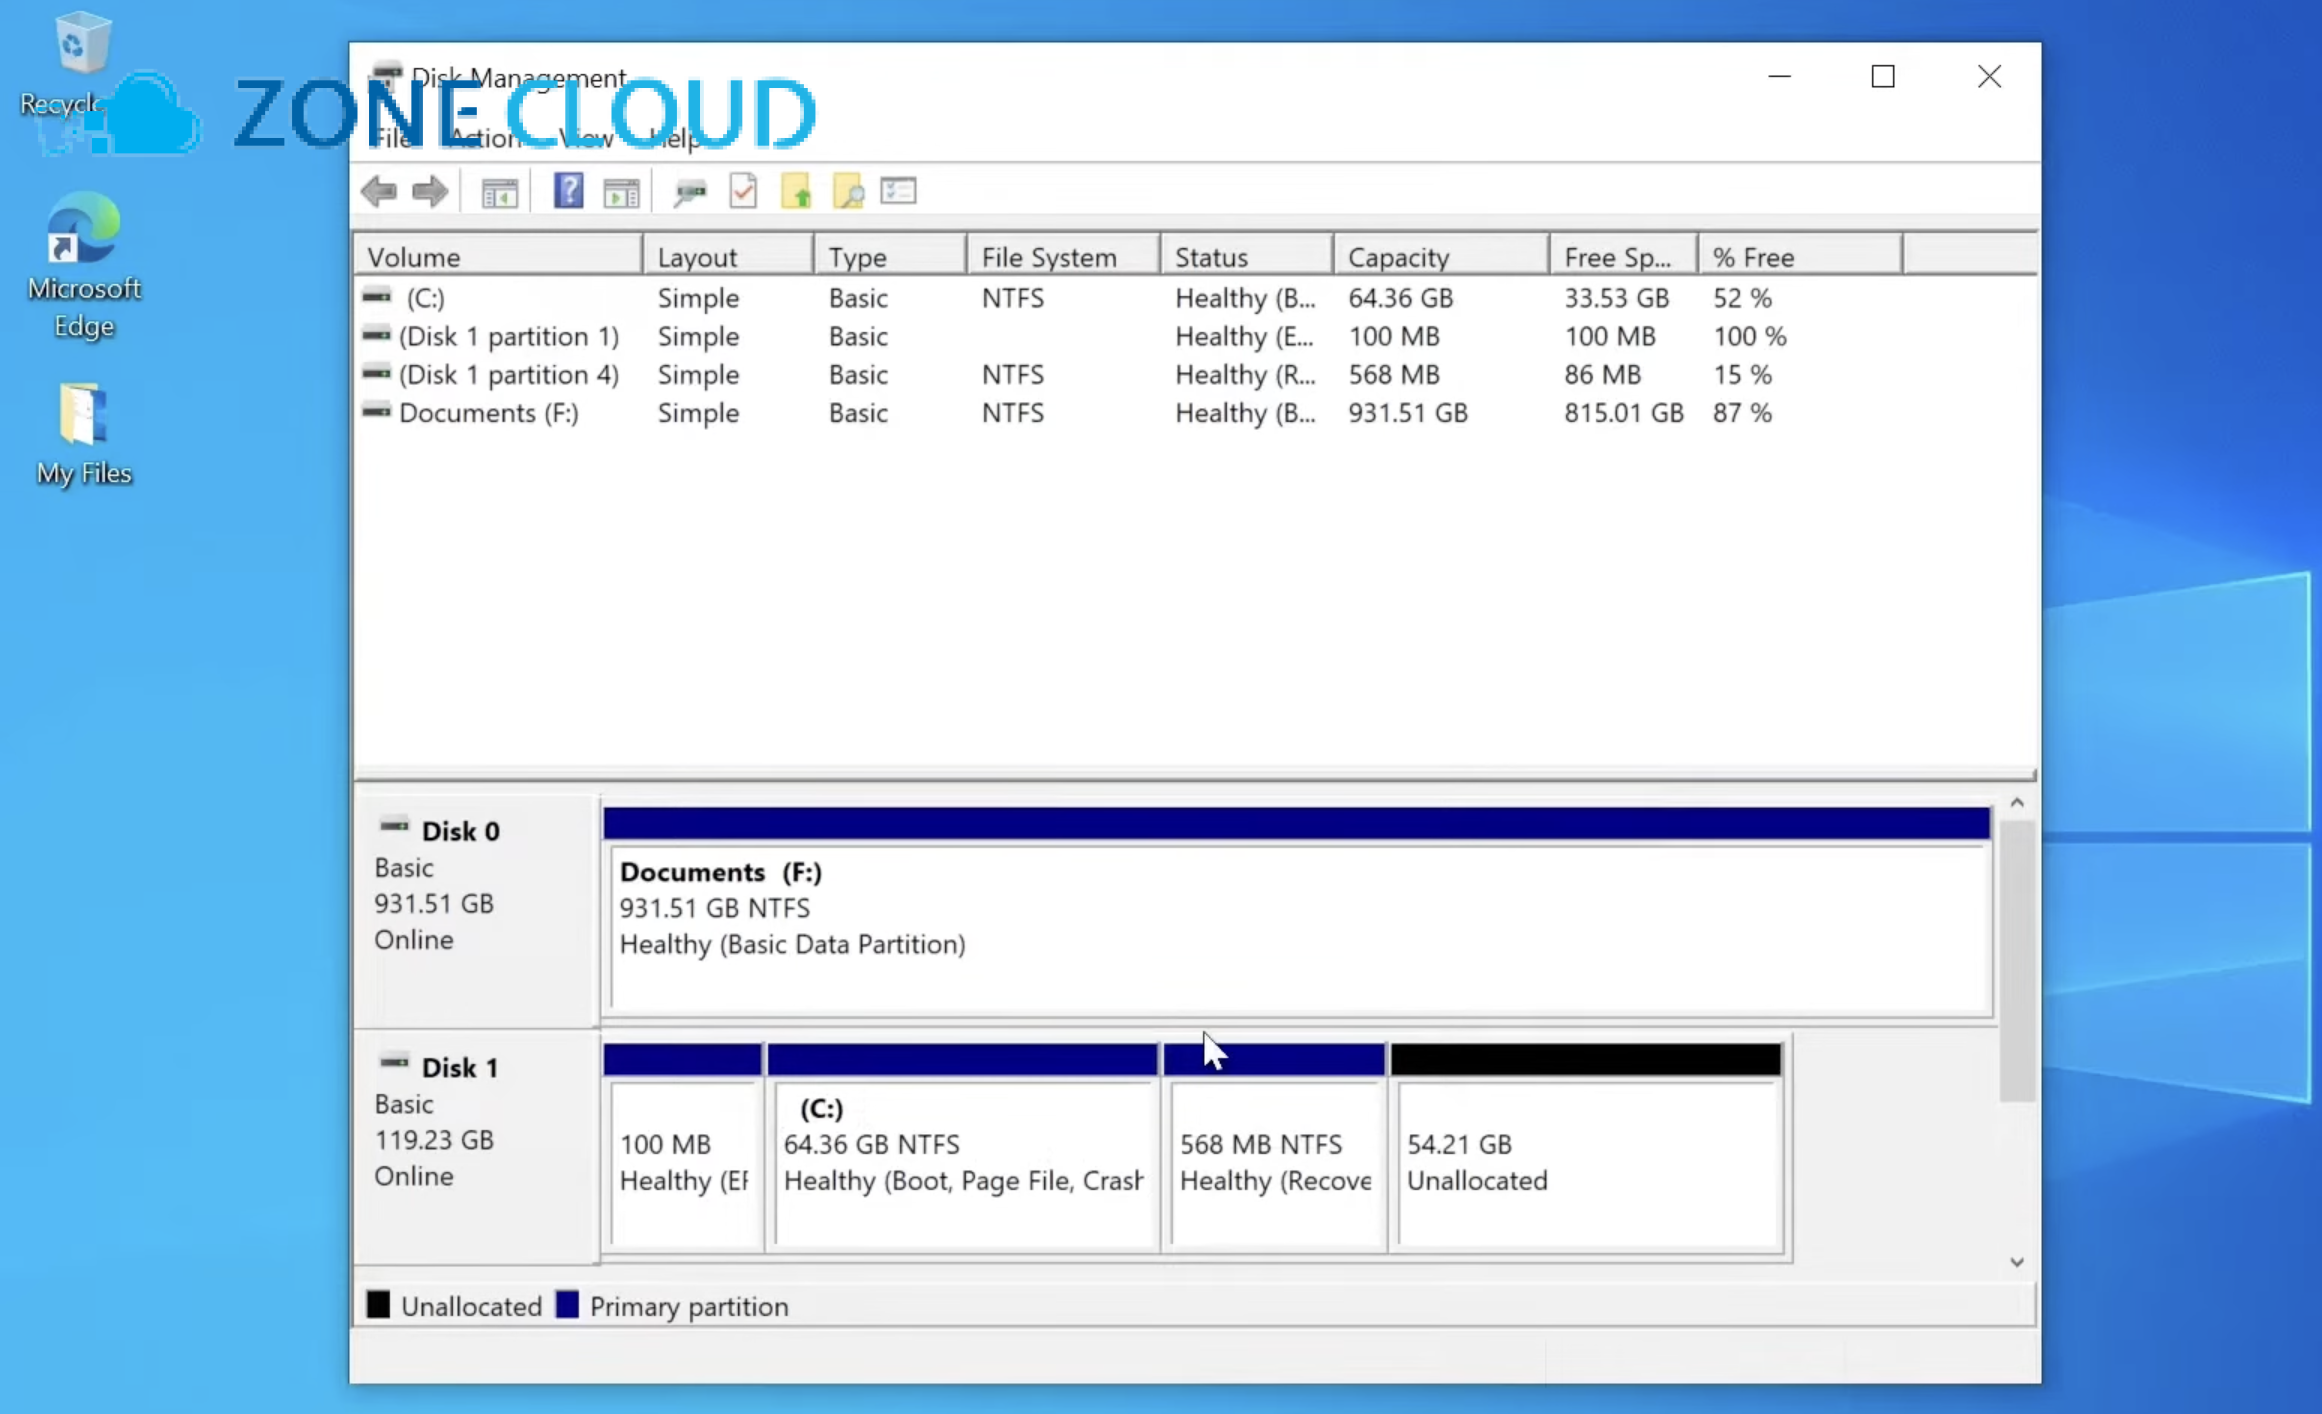Sort by the Status column header
The width and height of the screenshot is (2322, 1414).
pyautogui.click(x=1246, y=257)
